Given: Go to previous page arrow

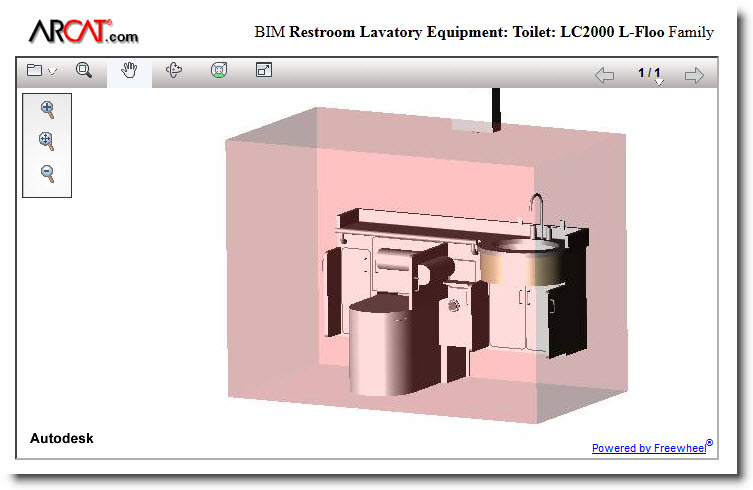Looking at the screenshot, I should 604,75.
